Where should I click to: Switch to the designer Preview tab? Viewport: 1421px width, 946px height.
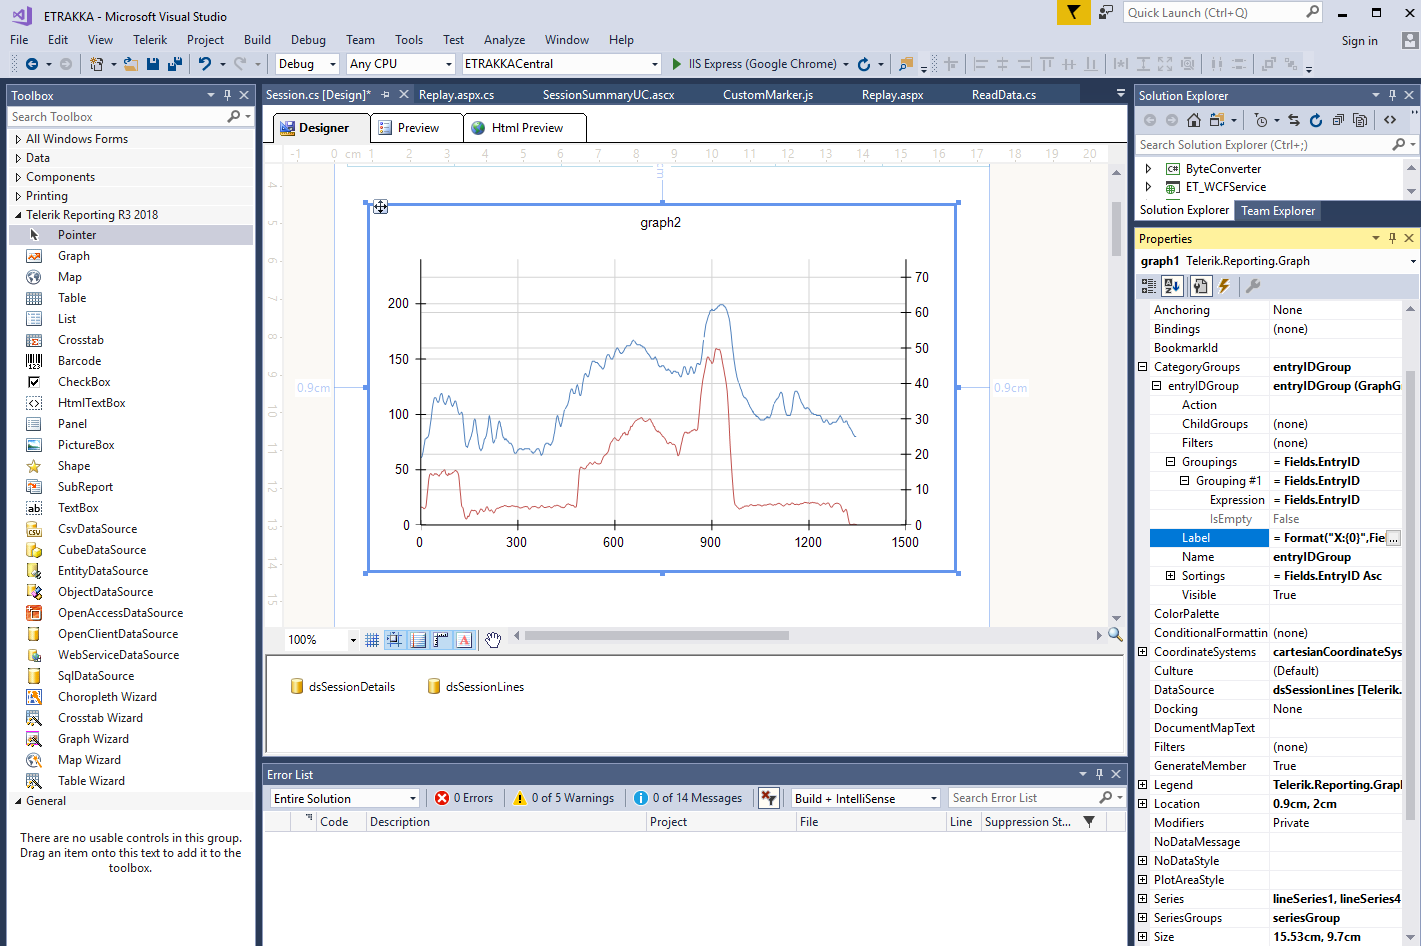pos(417,128)
